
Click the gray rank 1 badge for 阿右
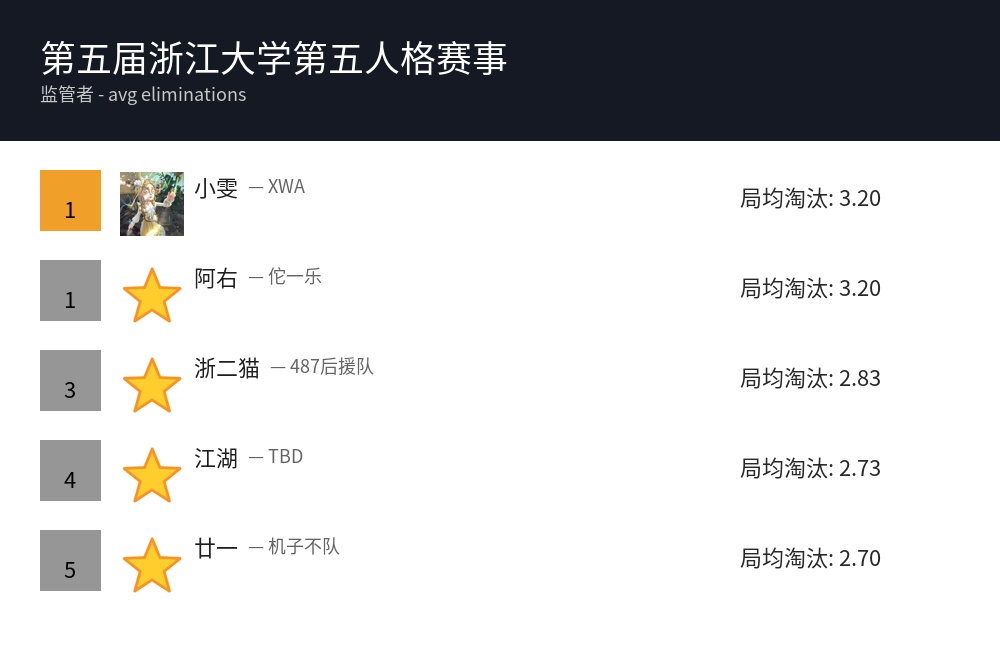[x=70, y=290]
